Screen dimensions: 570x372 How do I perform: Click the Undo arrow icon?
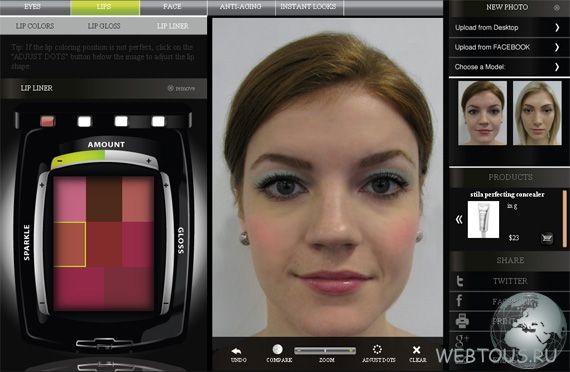coord(237,351)
